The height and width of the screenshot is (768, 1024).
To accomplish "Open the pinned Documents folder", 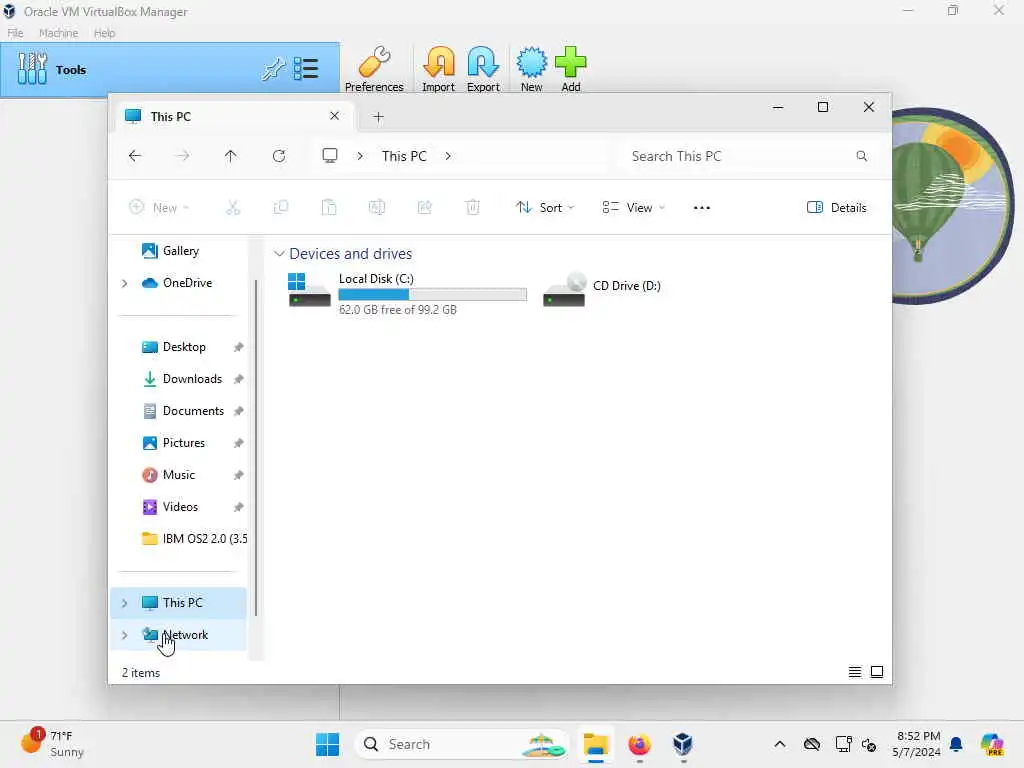I will (193, 411).
